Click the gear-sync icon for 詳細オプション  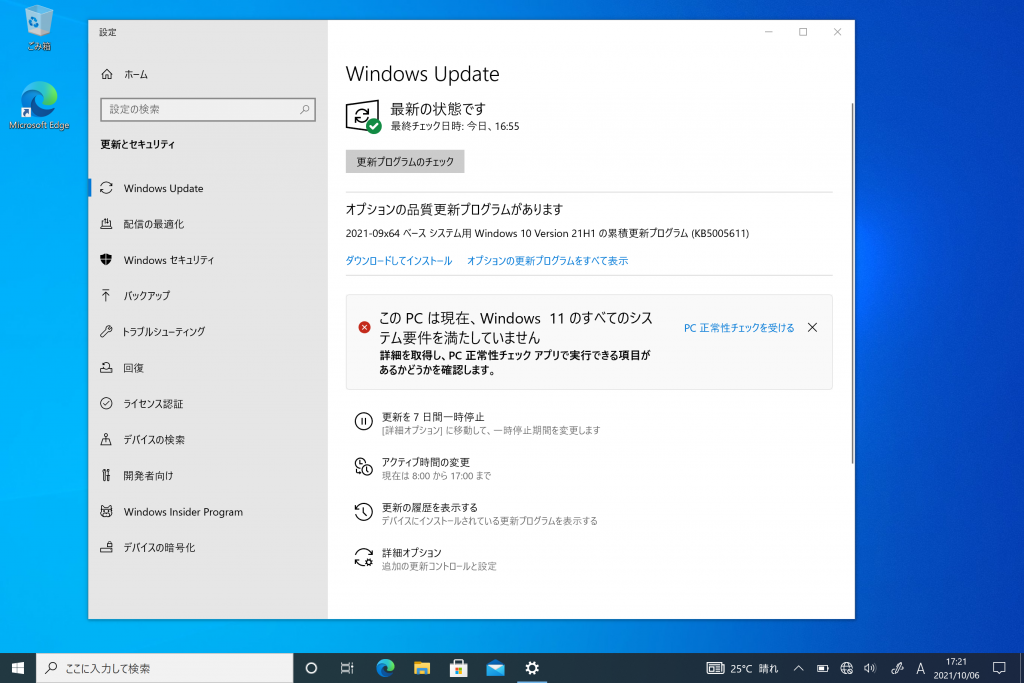pyautogui.click(x=364, y=558)
